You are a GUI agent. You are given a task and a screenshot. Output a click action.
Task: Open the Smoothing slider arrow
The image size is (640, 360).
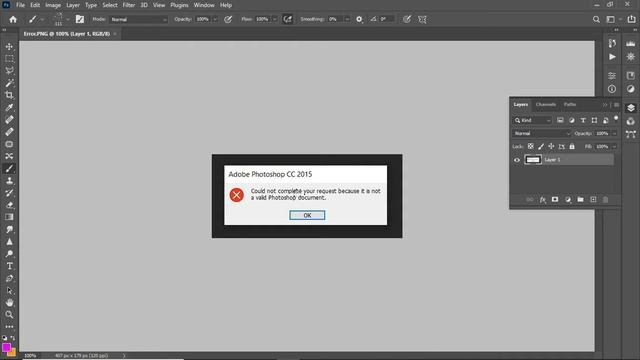tap(347, 19)
